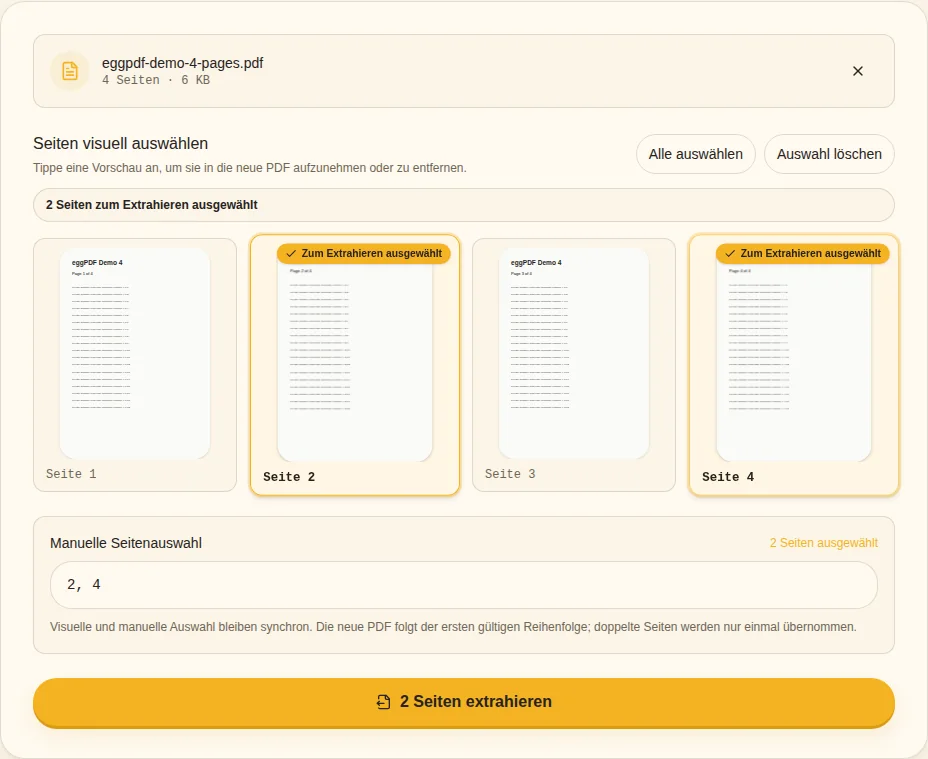Click the 'Seite 4' label

click(728, 477)
